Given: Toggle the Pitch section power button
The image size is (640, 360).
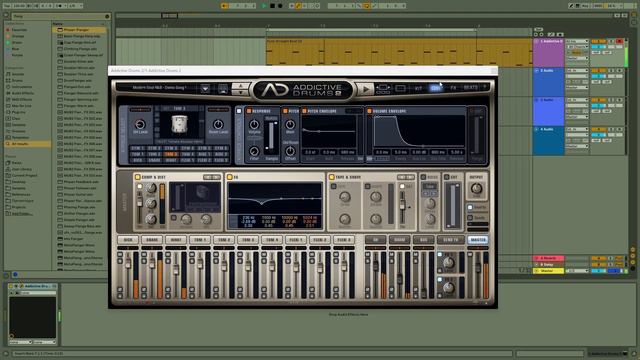Looking at the screenshot, I should point(285,111).
